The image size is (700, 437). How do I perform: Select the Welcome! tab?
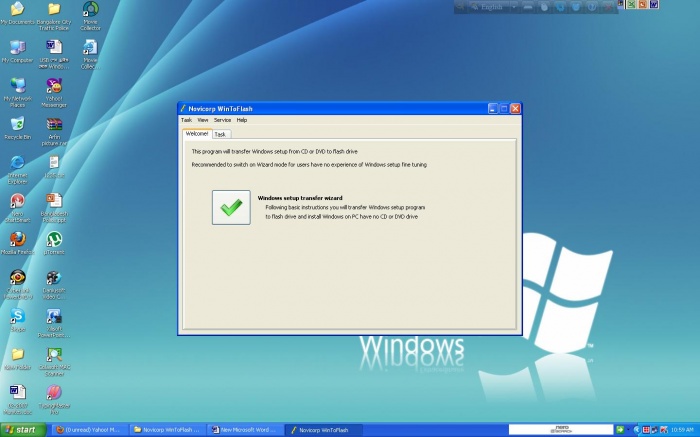197,133
